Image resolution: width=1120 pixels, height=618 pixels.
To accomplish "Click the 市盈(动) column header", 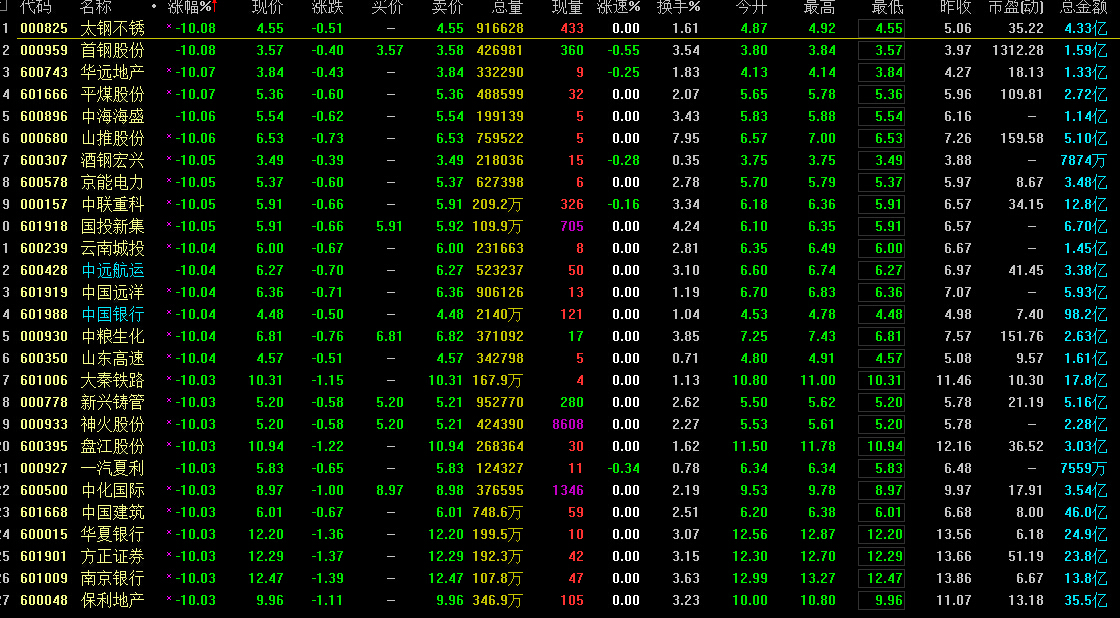I will (1016, 7).
